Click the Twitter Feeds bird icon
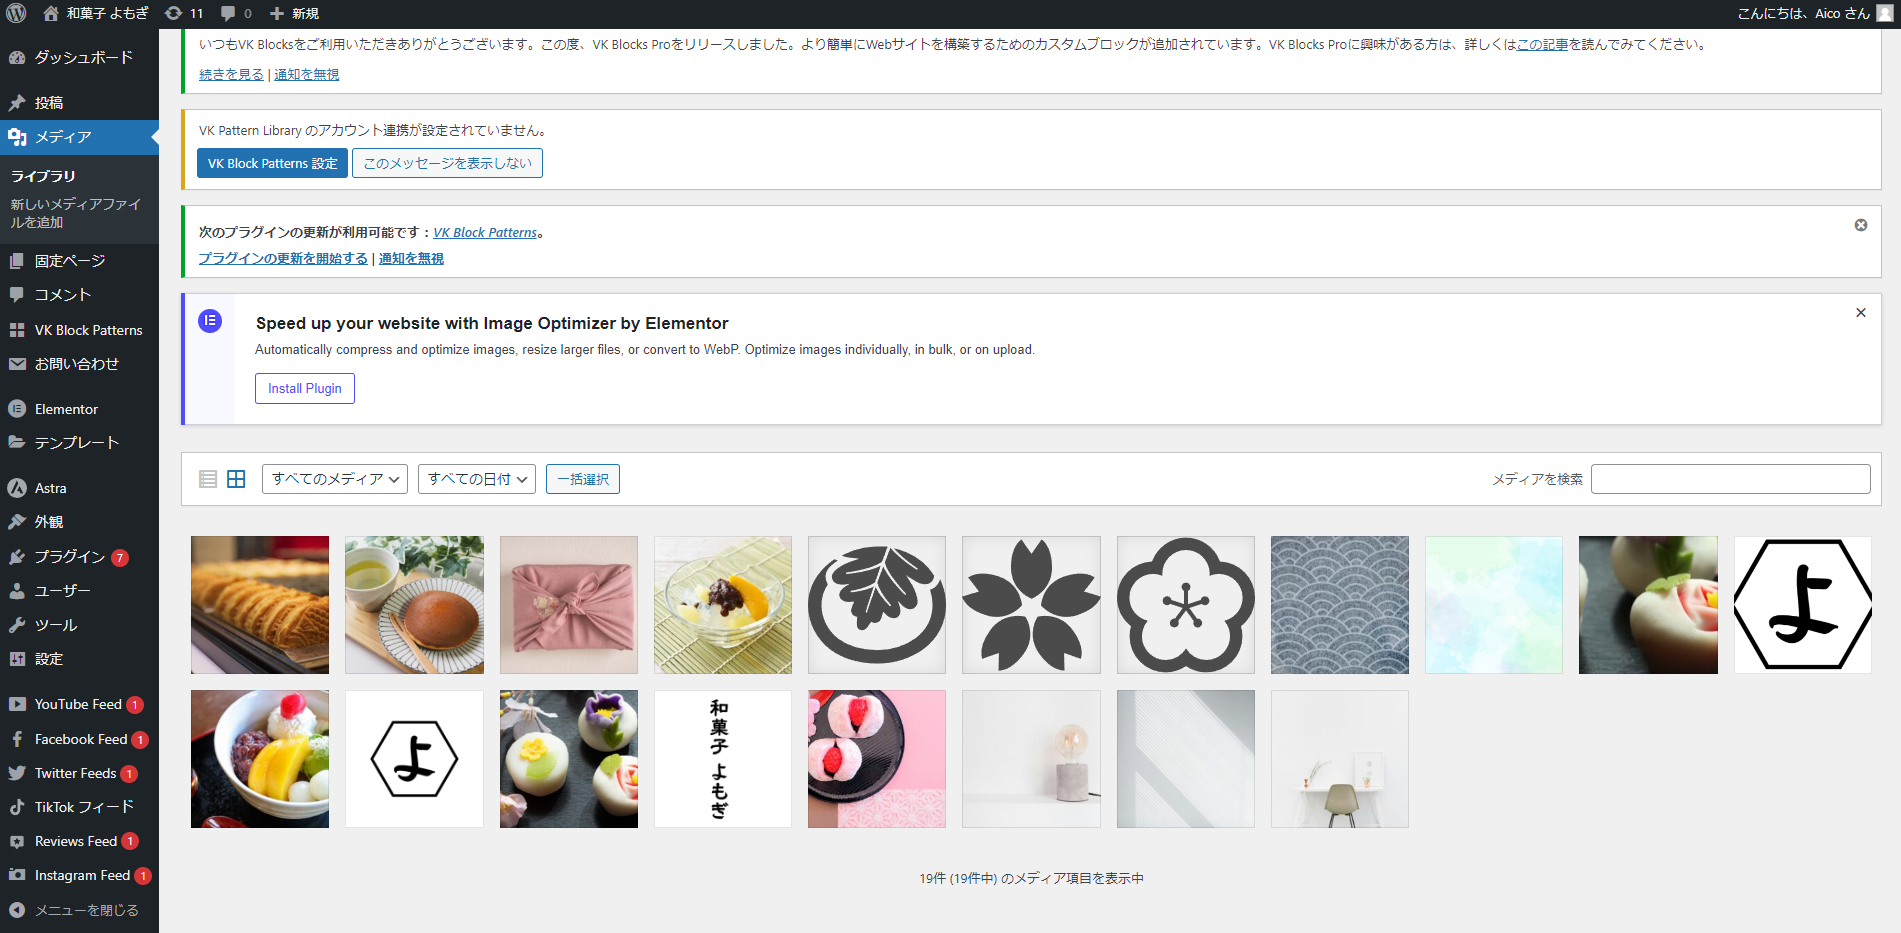This screenshot has width=1901, height=933. (x=17, y=773)
